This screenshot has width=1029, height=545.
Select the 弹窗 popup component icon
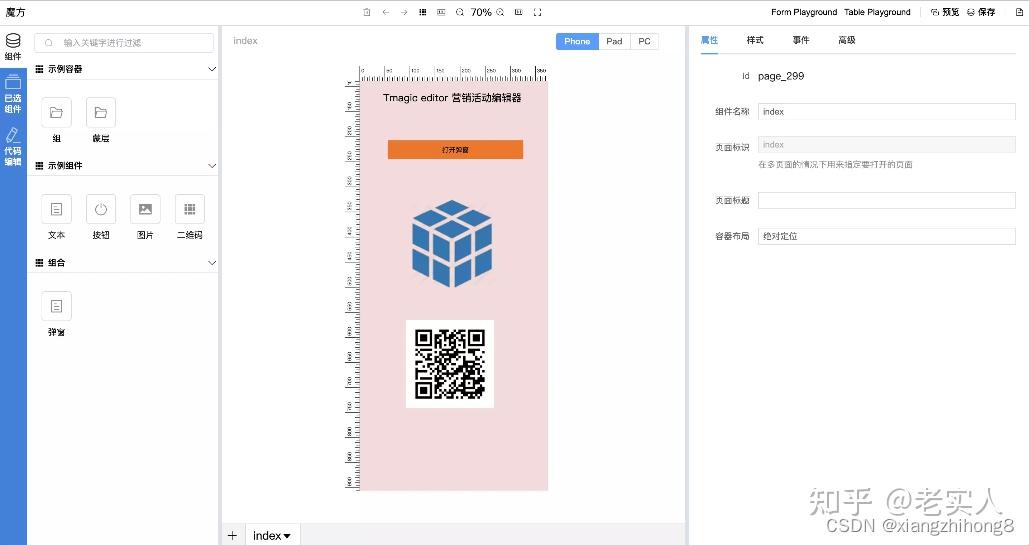pyautogui.click(x=56, y=306)
